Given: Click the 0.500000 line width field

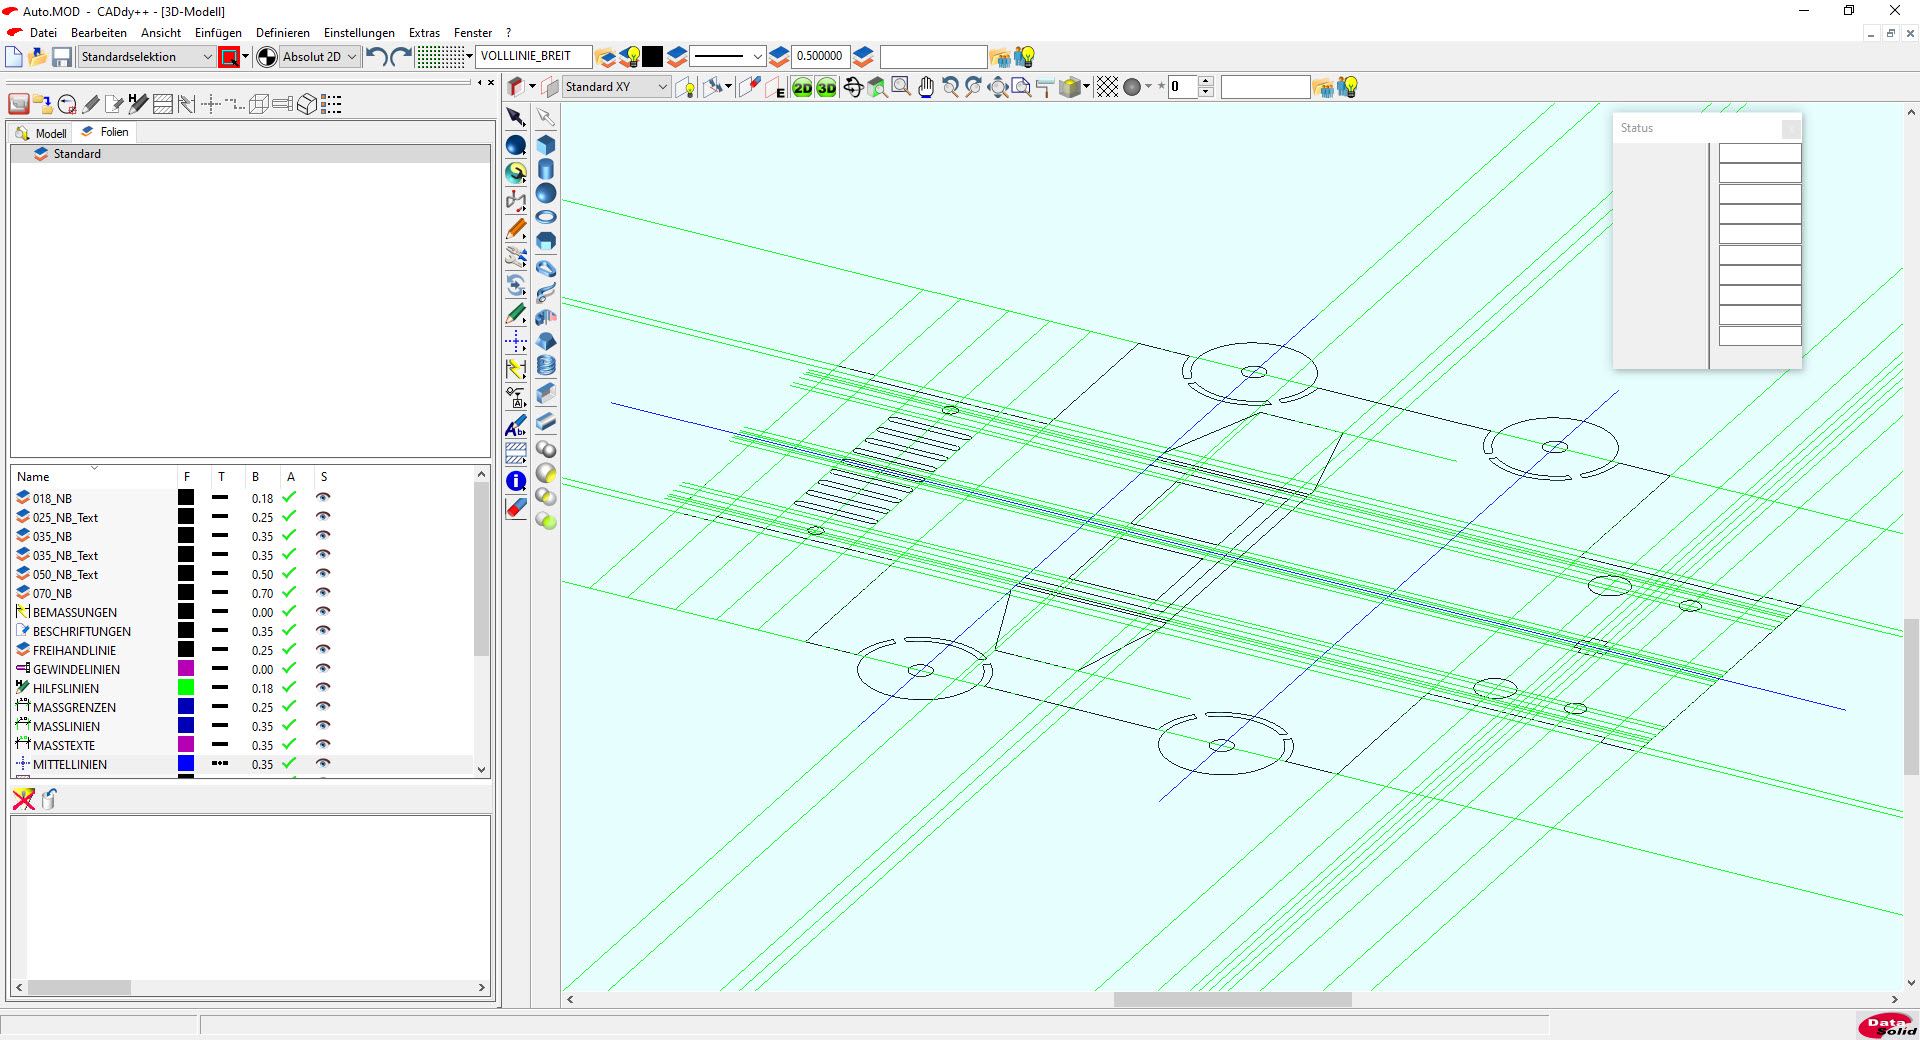Looking at the screenshot, I should (x=819, y=57).
